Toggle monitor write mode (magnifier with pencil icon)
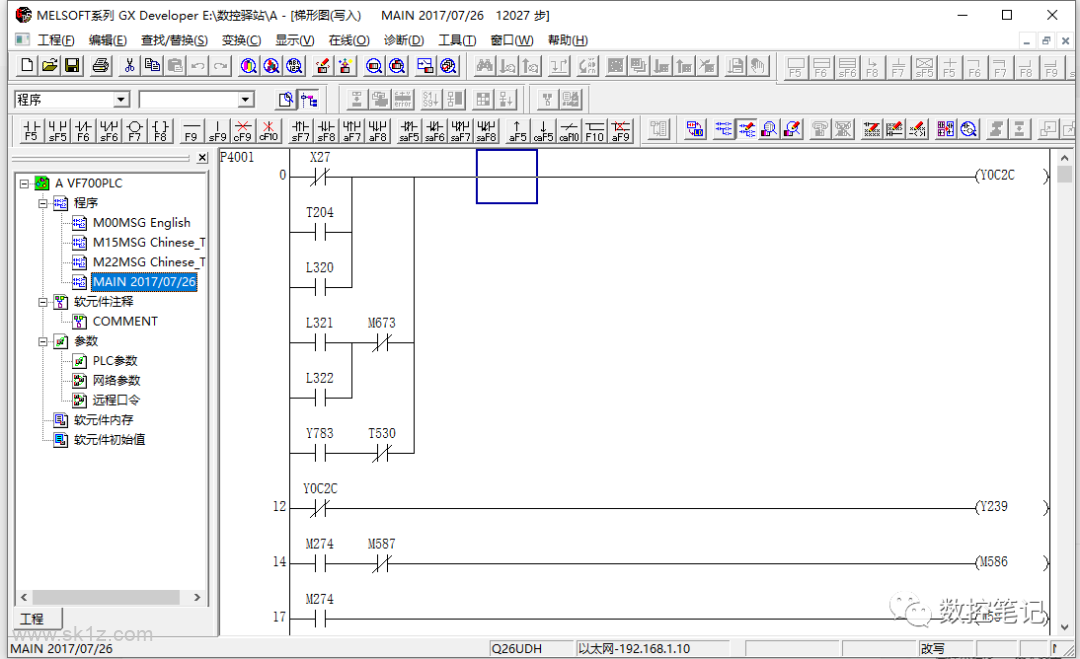The width and height of the screenshot is (1080, 659). [793, 129]
